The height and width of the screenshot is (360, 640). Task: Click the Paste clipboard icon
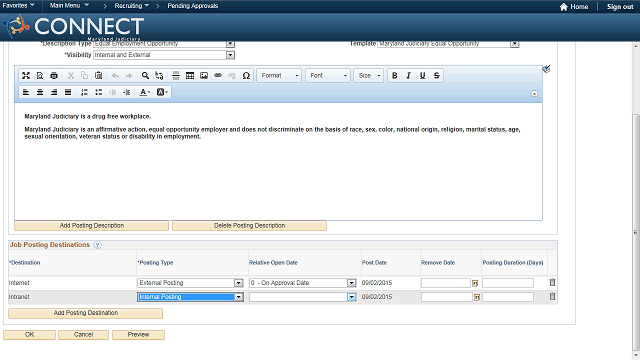[98, 76]
